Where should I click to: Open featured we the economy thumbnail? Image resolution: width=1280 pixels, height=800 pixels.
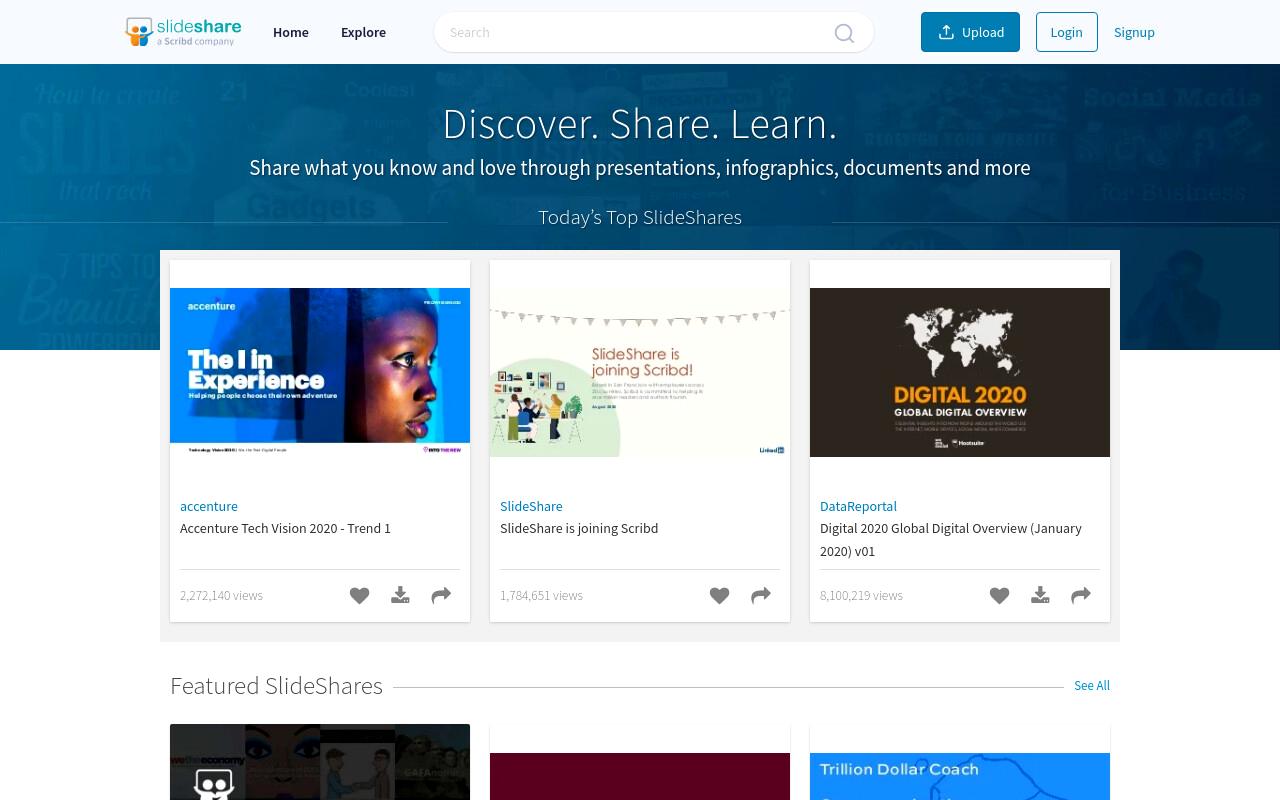click(x=320, y=762)
